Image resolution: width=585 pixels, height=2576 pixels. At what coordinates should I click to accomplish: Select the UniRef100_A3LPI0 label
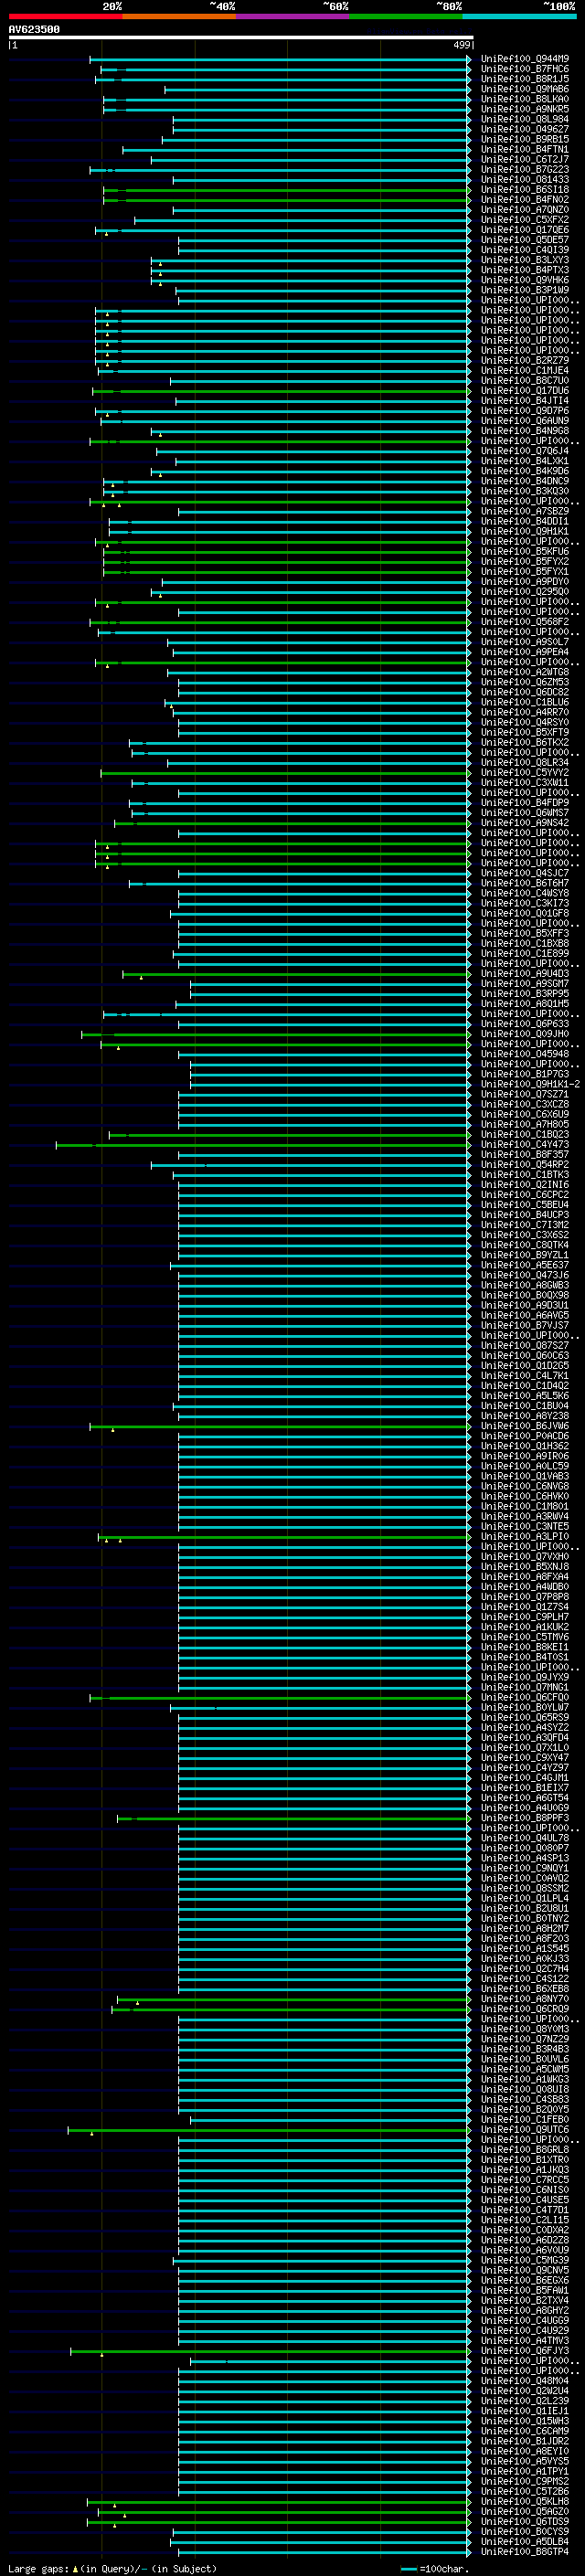click(525, 1536)
